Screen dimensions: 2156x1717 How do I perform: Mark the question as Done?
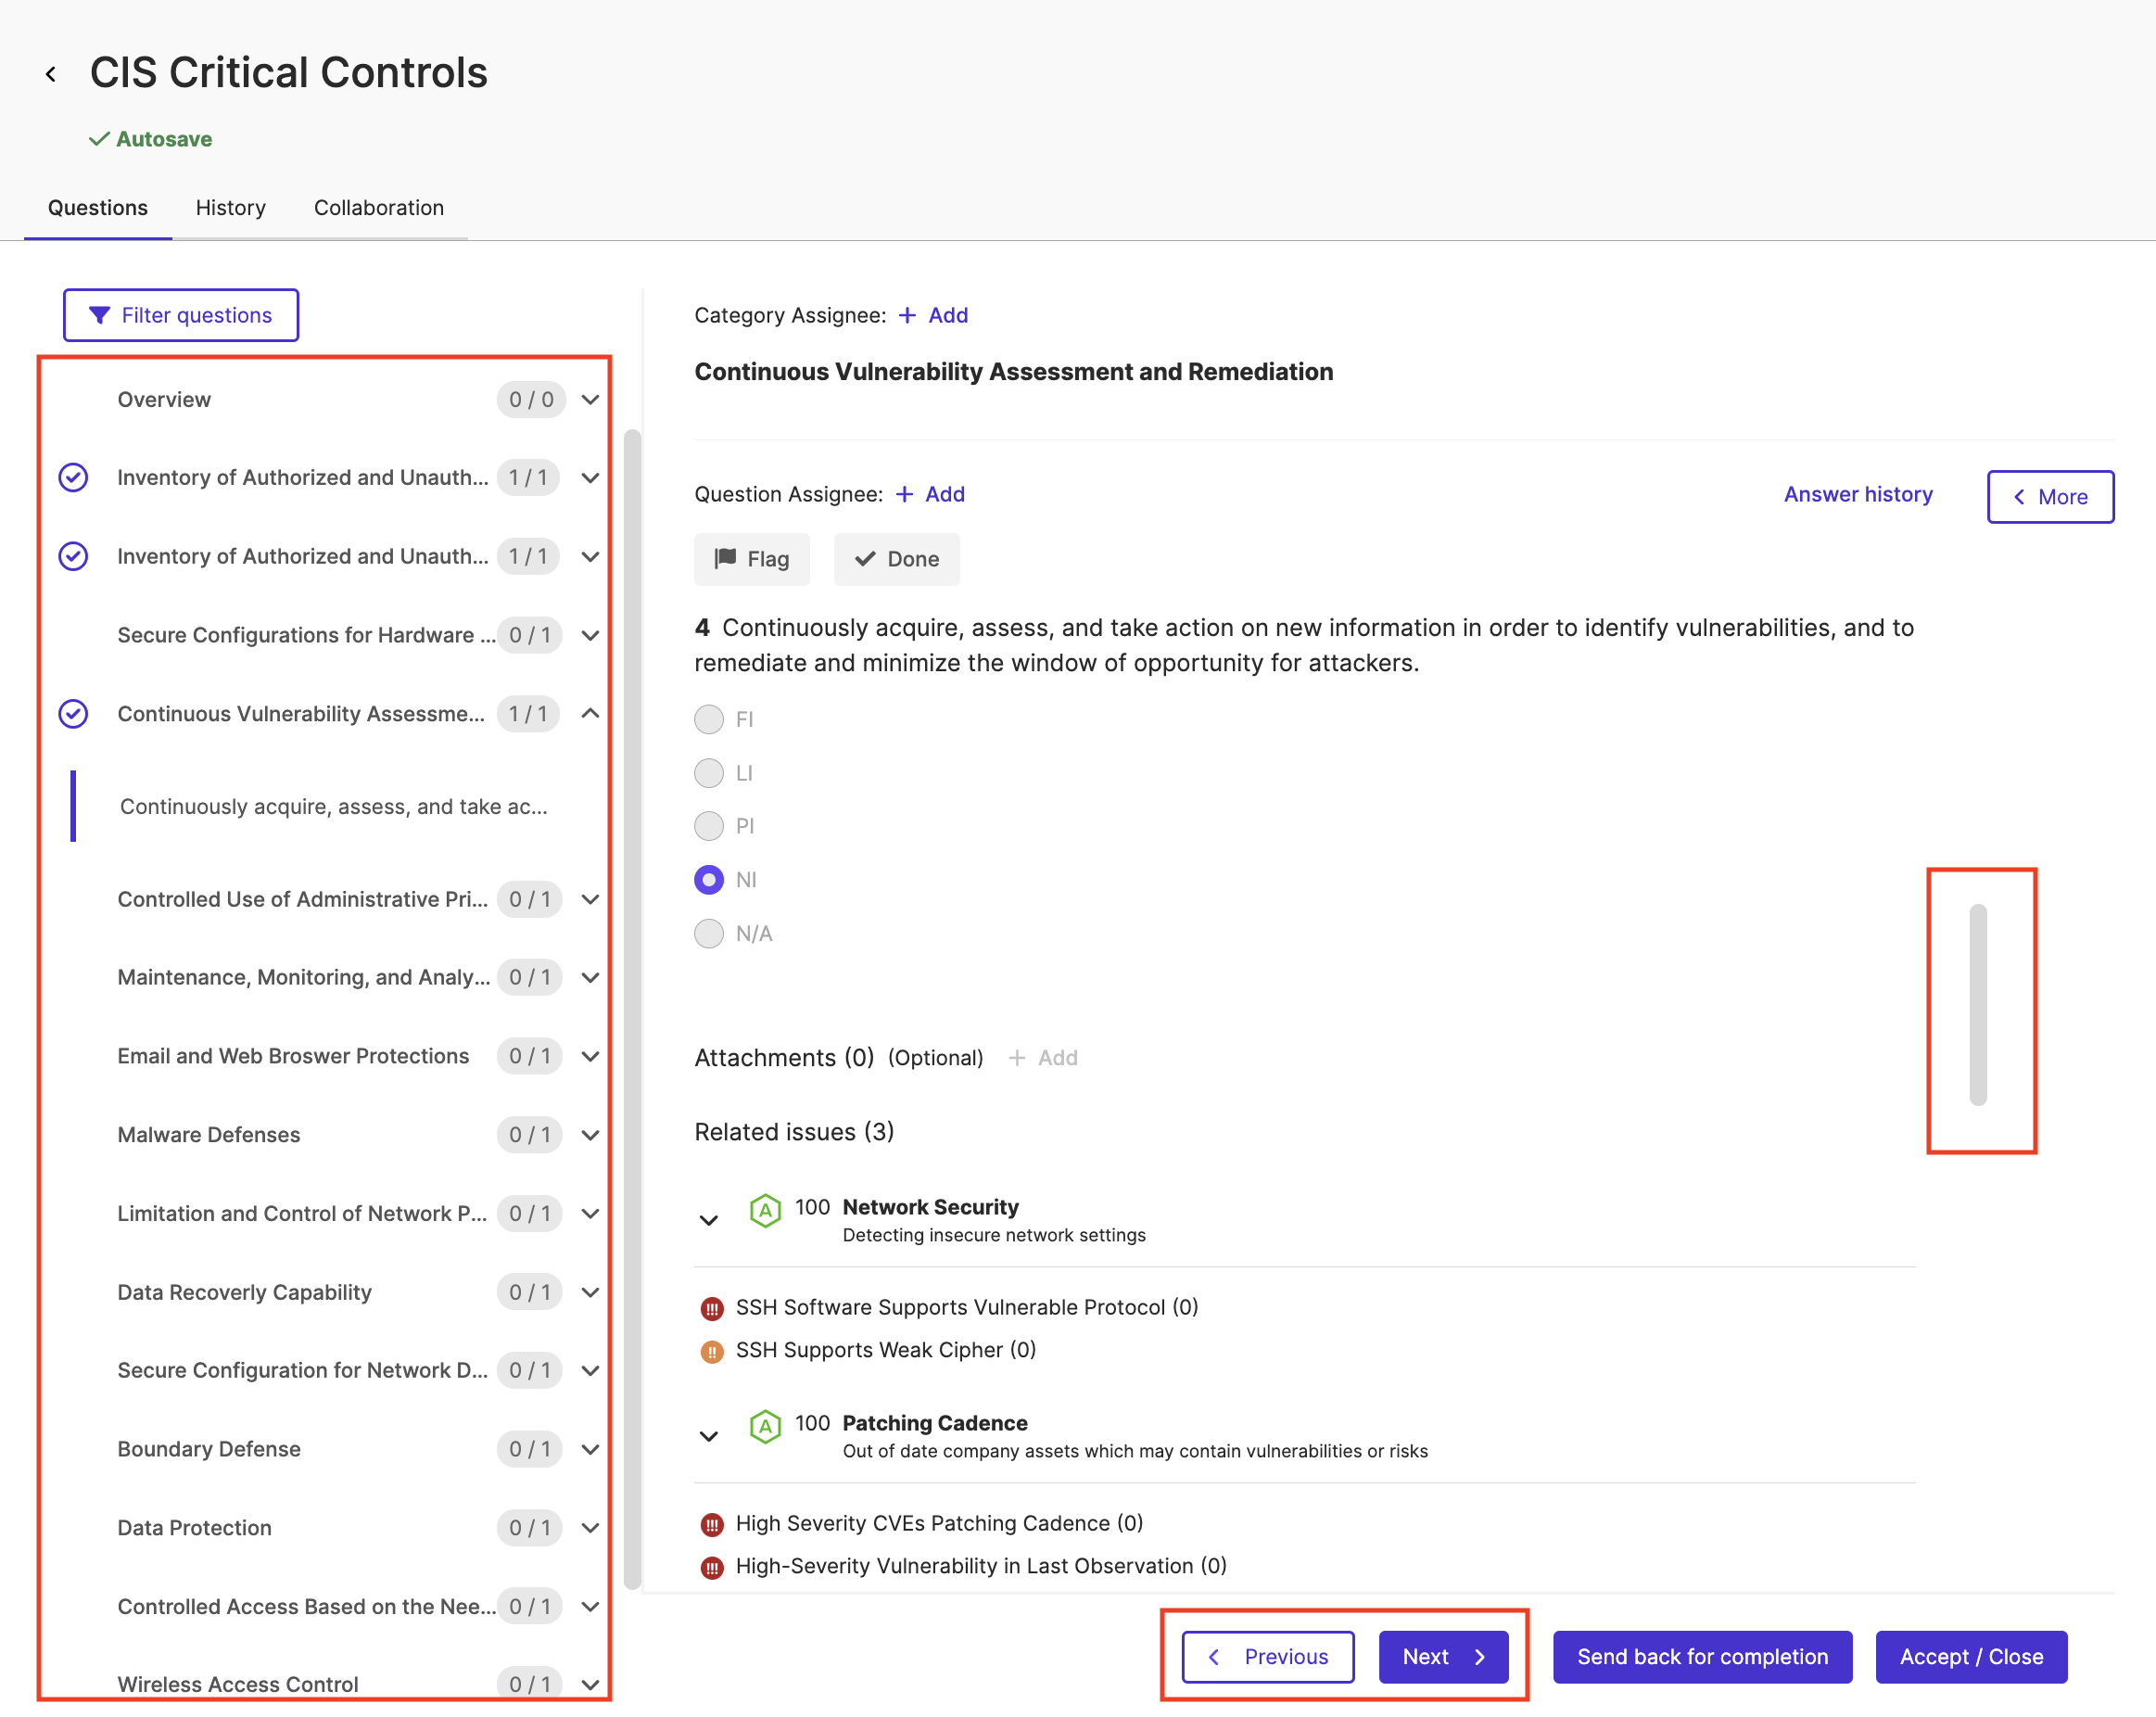[x=897, y=559]
